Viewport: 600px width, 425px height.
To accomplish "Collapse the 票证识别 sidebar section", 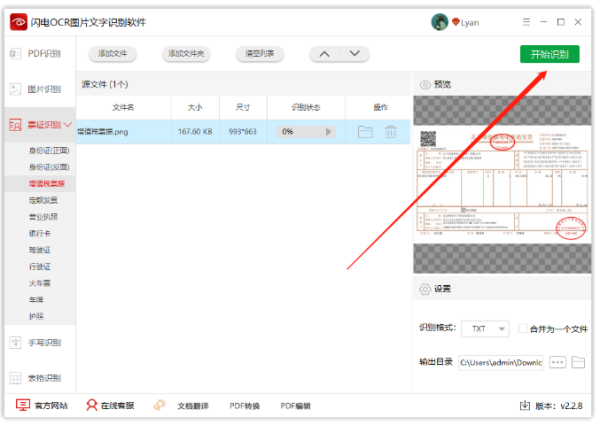I will [68, 125].
